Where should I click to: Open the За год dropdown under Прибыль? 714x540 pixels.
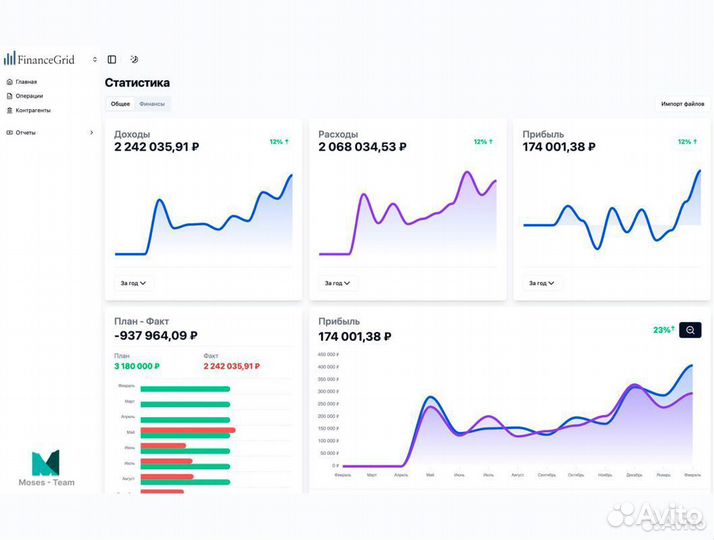point(541,283)
